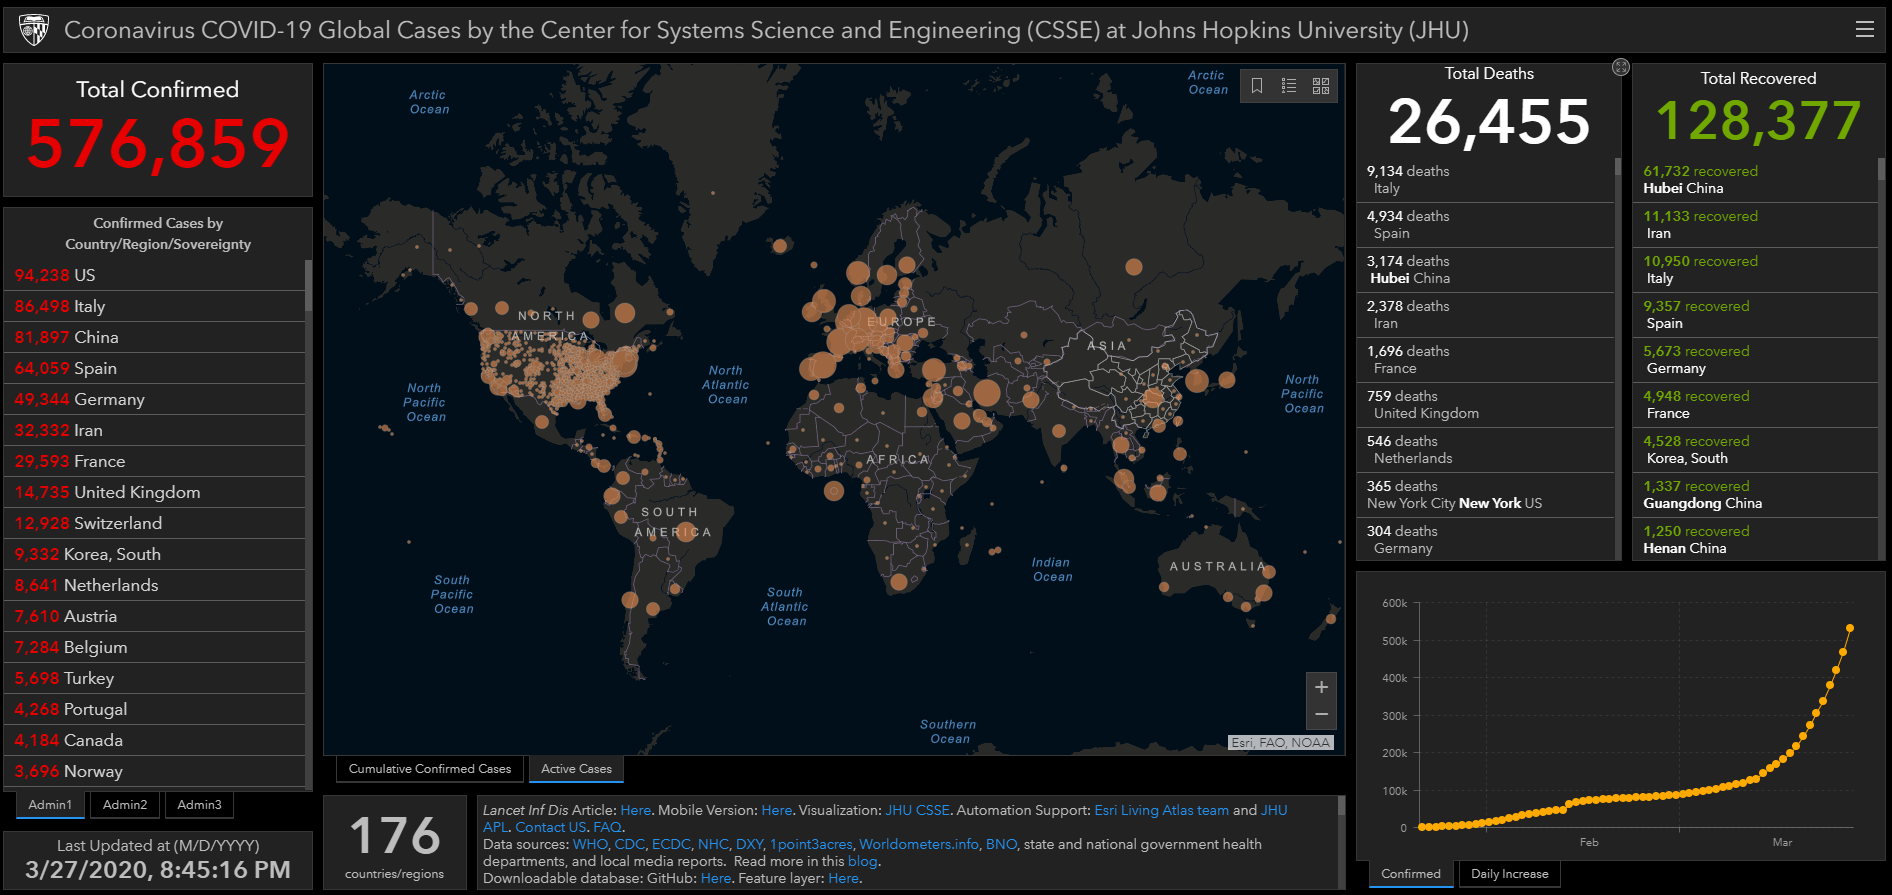Select '49,344 Germany' in the country list
1892x895 pixels.
tap(155, 399)
